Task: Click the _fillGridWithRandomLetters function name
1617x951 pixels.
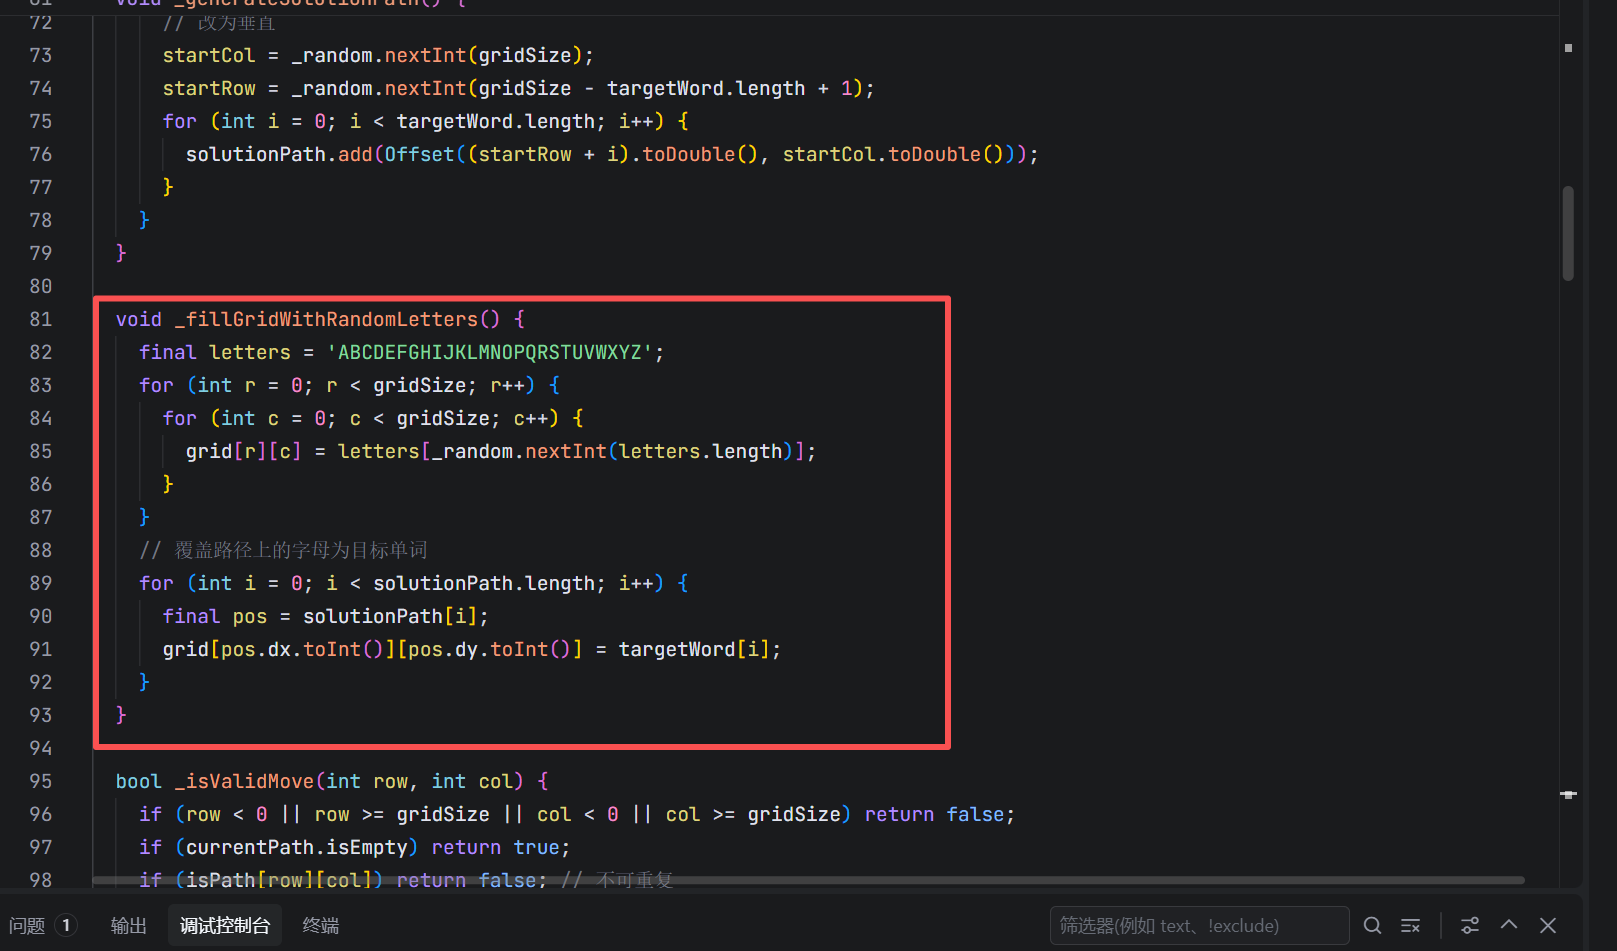Action: [x=327, y=319]
